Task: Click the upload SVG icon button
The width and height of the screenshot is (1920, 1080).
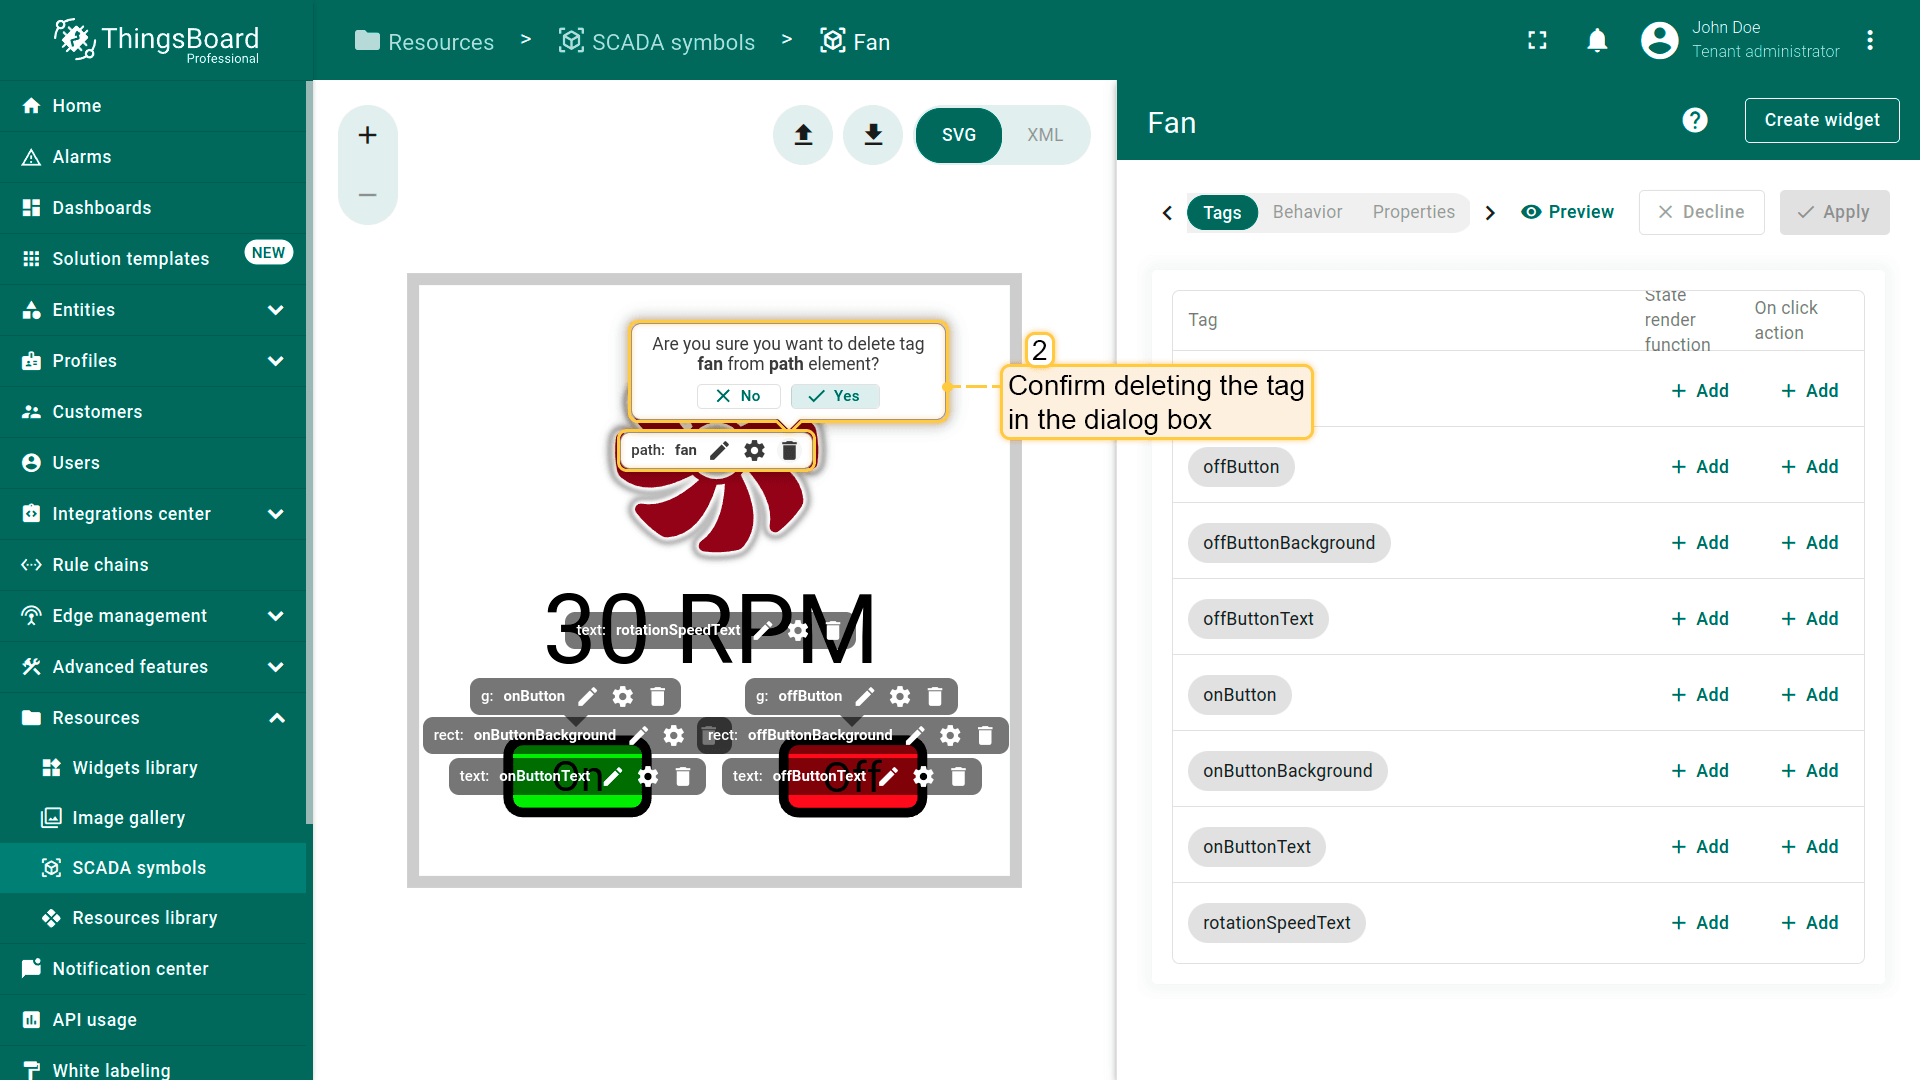Action: 803,135
